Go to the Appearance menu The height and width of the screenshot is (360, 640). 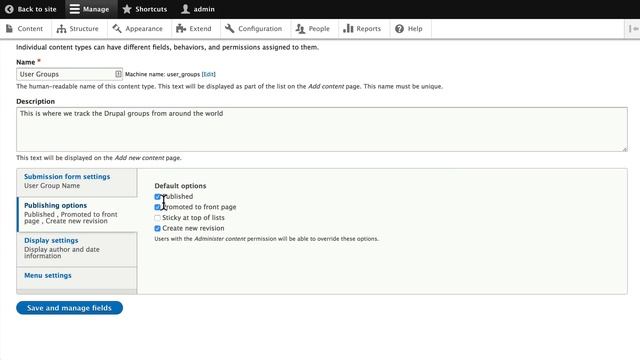(138, 29)
